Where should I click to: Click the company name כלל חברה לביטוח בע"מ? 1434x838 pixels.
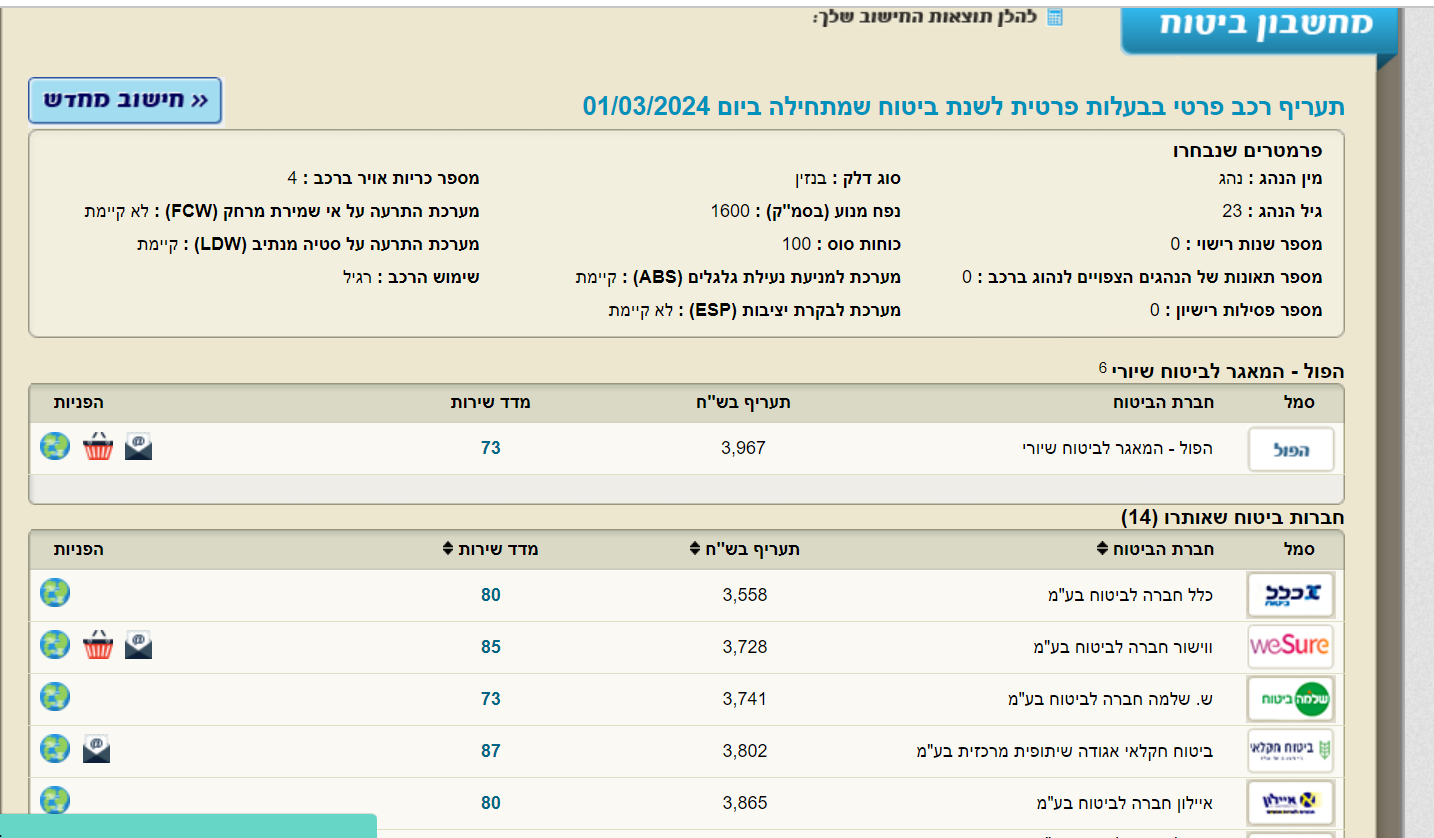tap(1130, 595)
